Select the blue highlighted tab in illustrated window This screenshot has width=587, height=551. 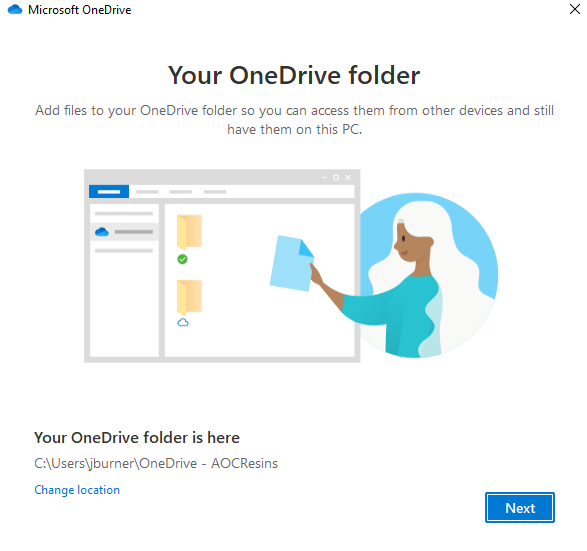pyautogui.click(x=109, y=192)
